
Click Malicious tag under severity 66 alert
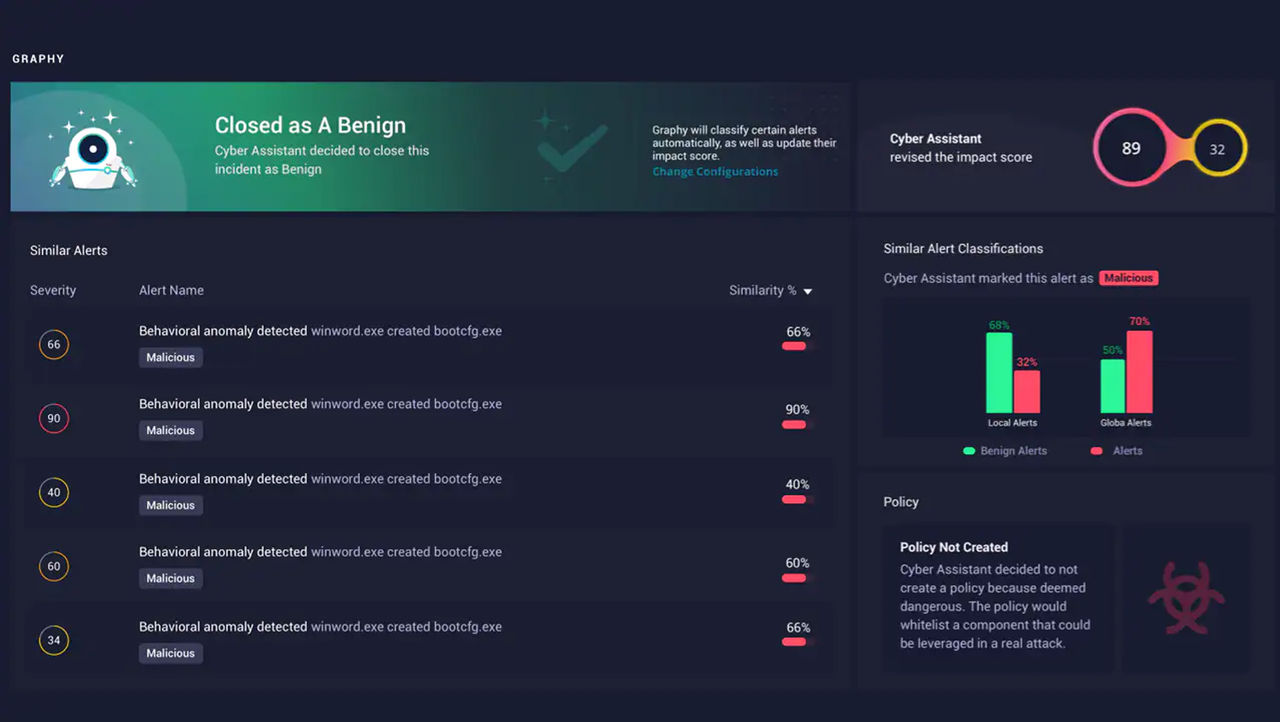pos(171,357)
